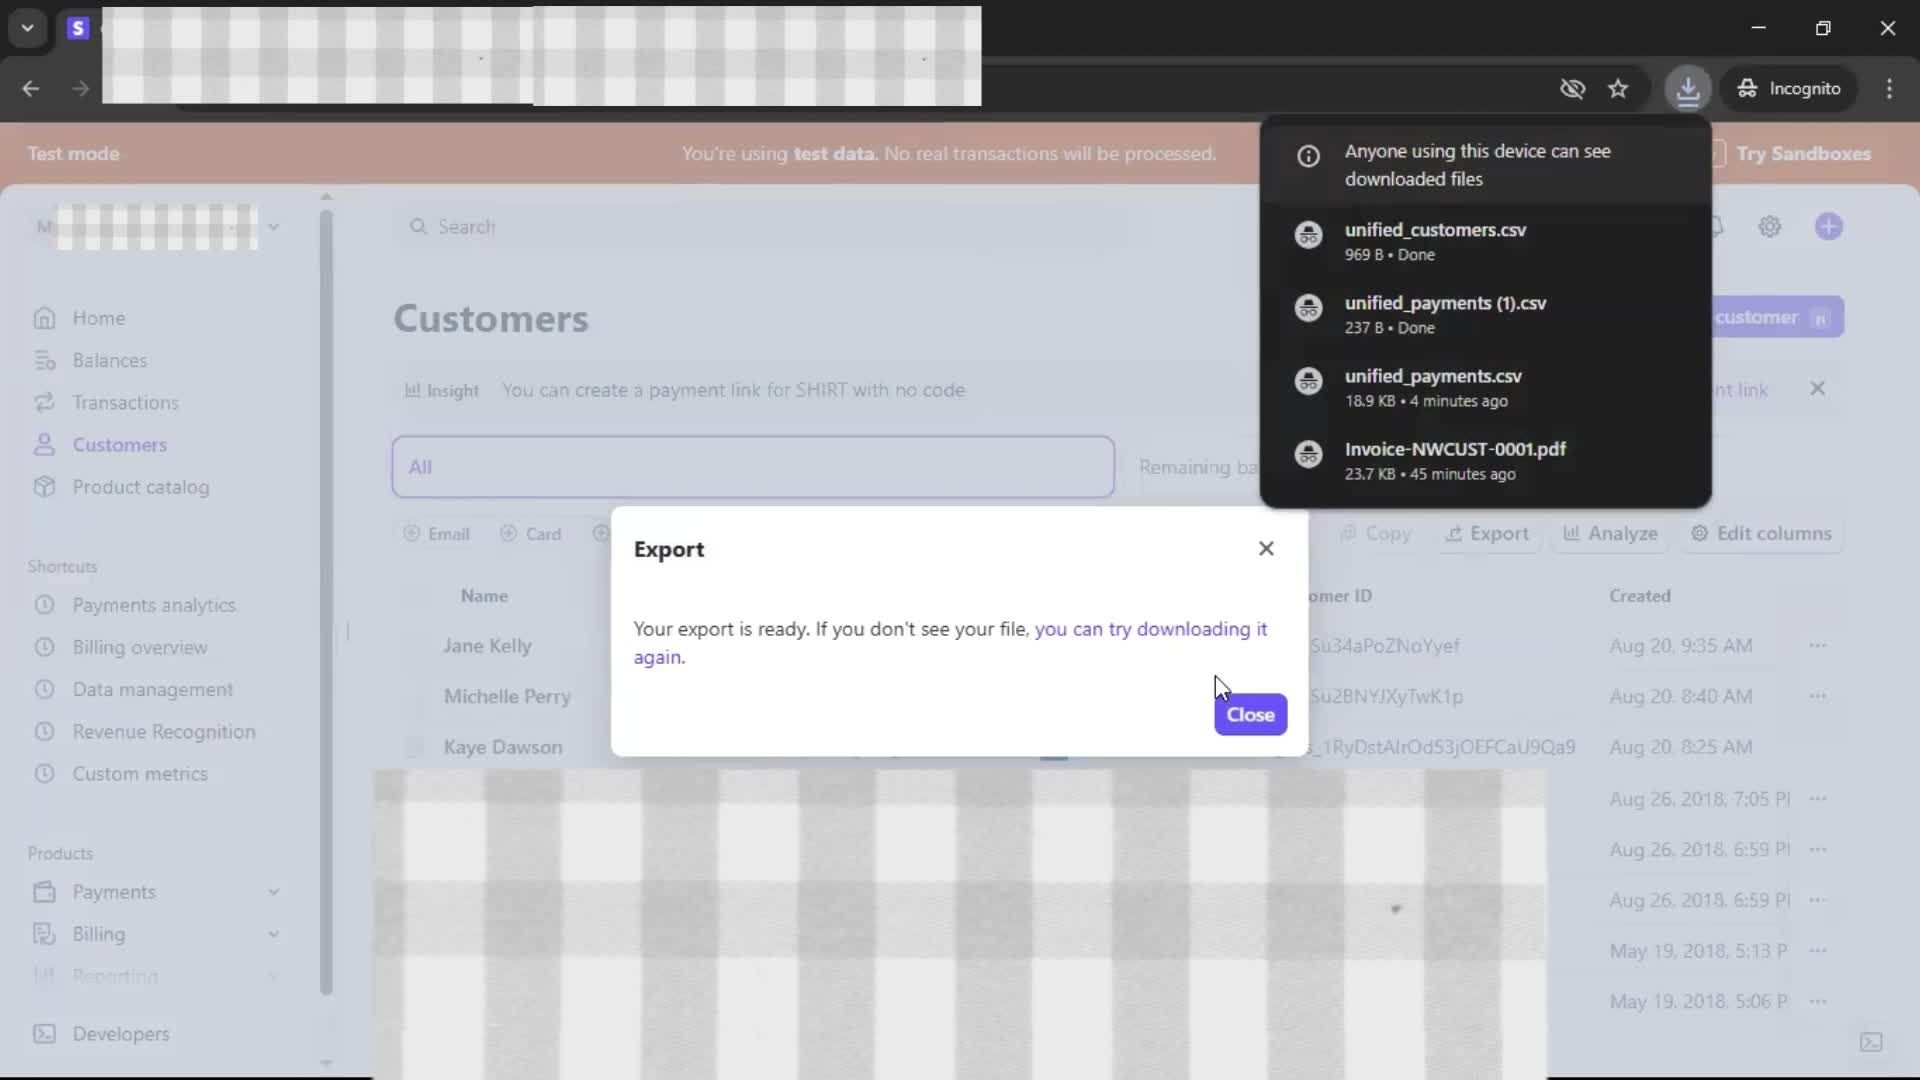Viewport: 1920px width, 1080px height.
Task: Open unified_customers.csv from downloads list
Action: (x=1435, y=230)
